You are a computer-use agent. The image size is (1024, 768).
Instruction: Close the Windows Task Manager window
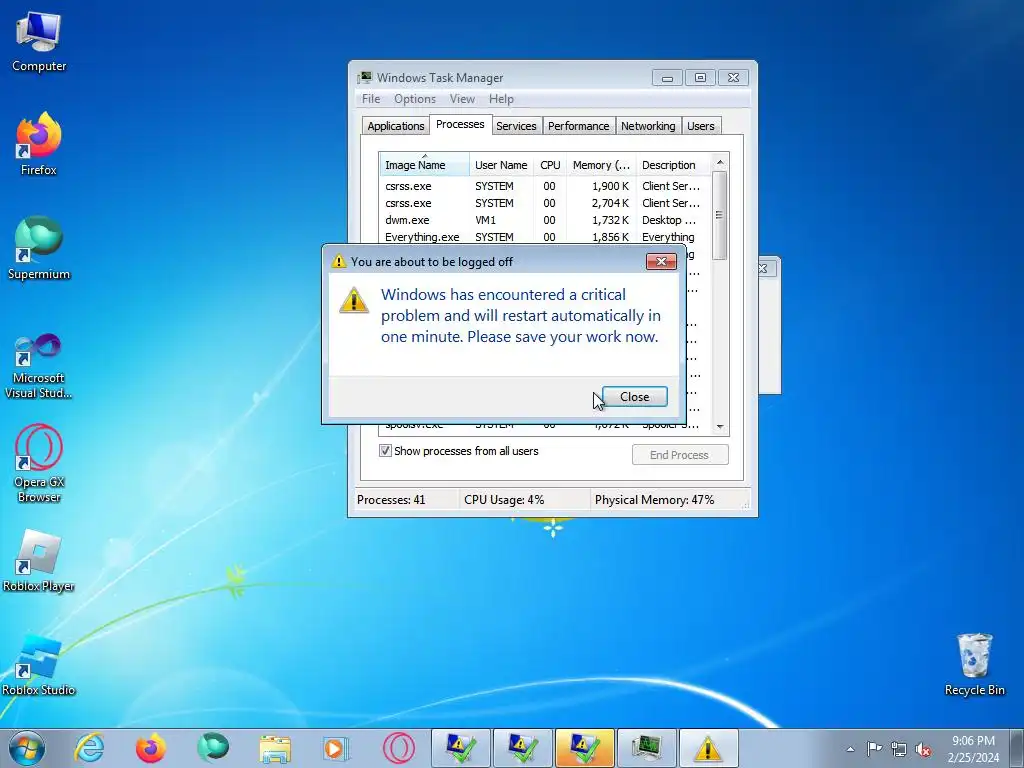coord(733,78)
